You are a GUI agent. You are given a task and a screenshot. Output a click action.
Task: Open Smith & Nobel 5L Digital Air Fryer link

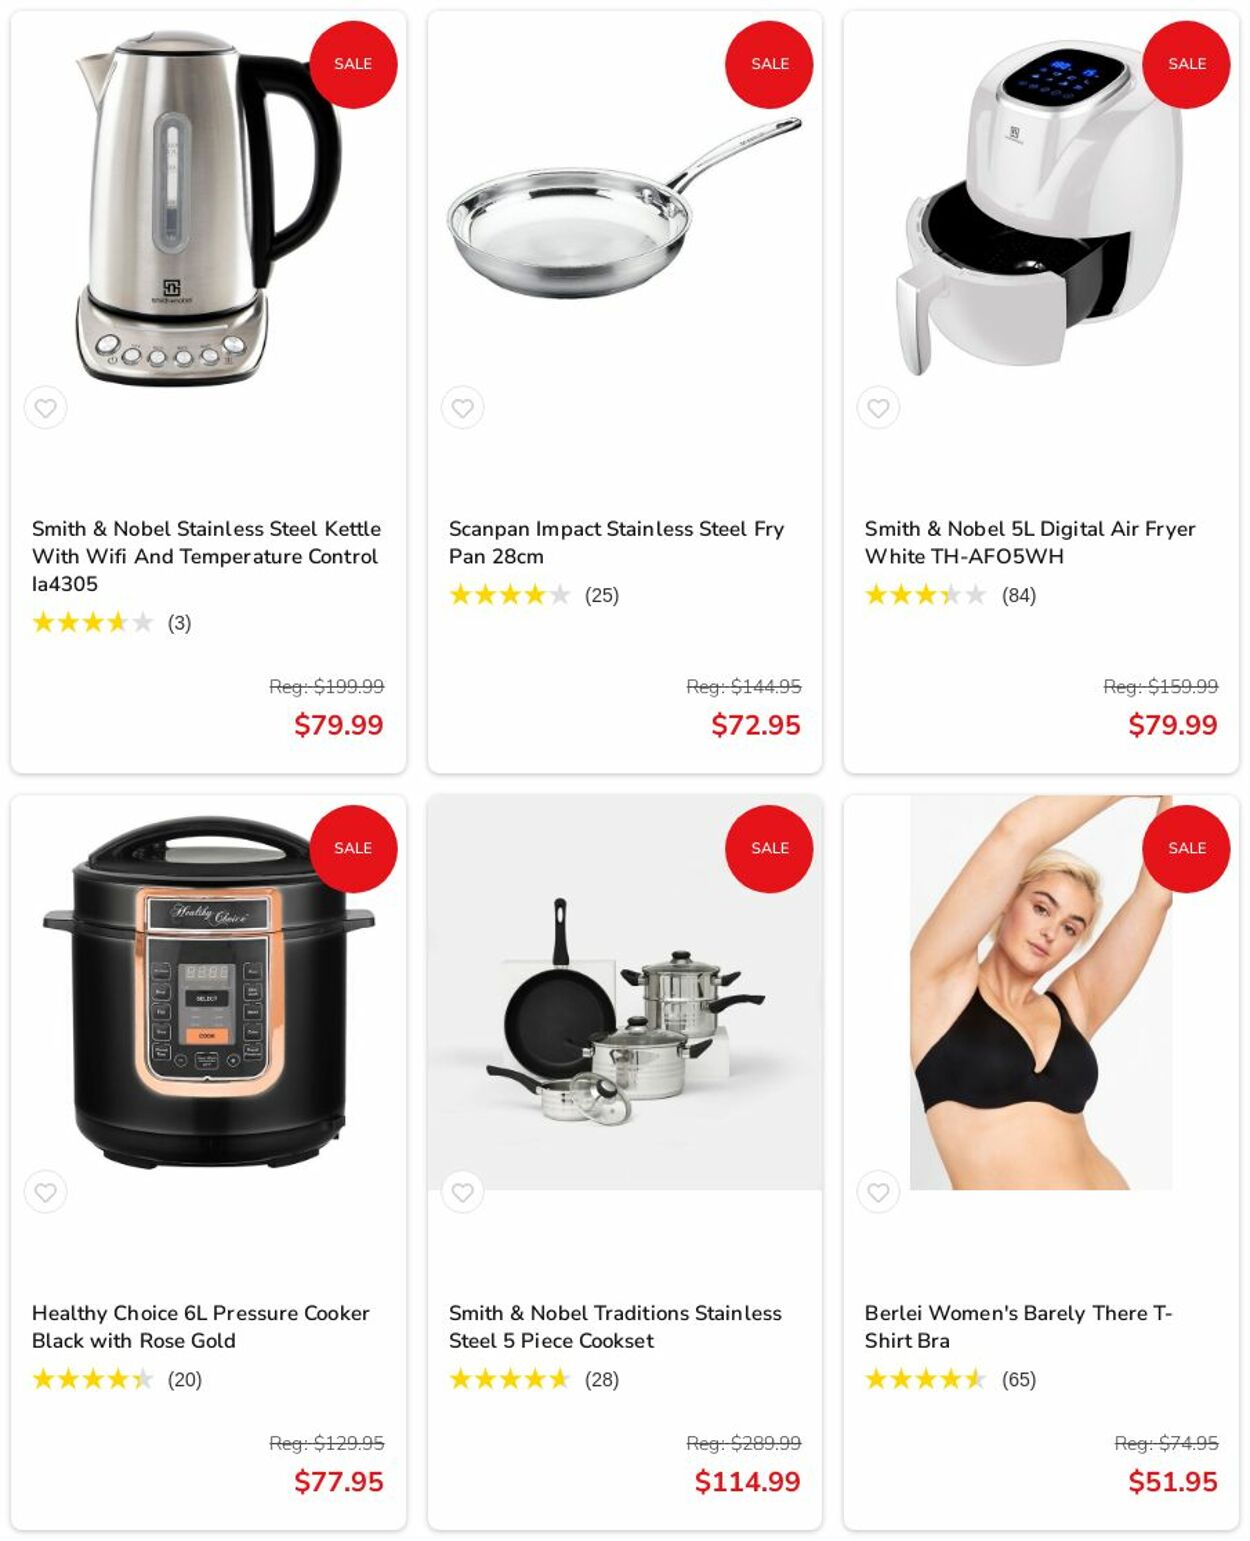click(1030, 542)
